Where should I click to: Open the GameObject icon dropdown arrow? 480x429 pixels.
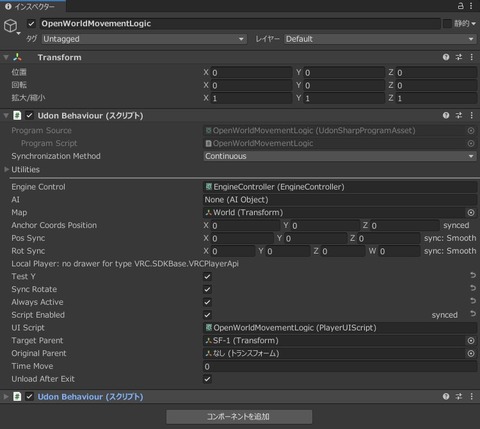19,33
